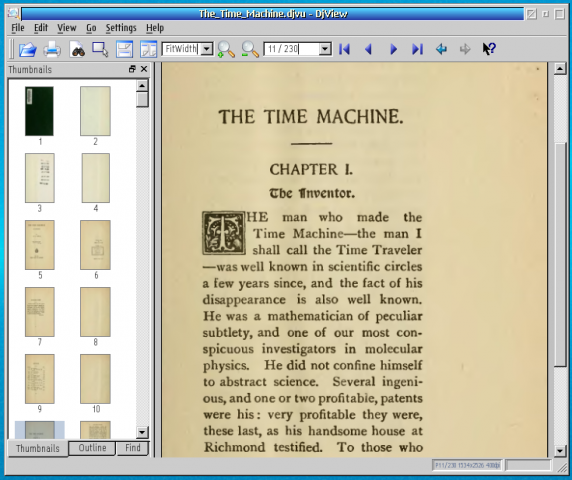
Task: Go to the previous page
Action: tap(368, 49)
